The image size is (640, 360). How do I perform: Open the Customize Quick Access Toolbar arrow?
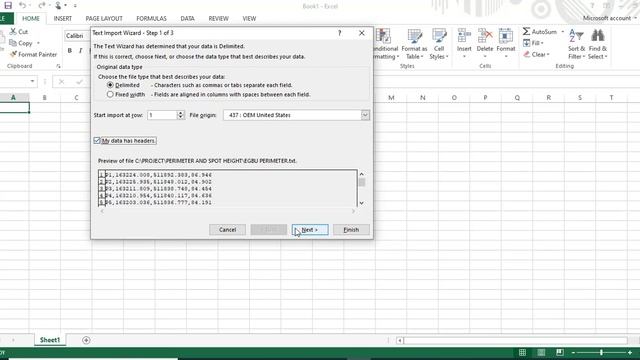75,6
